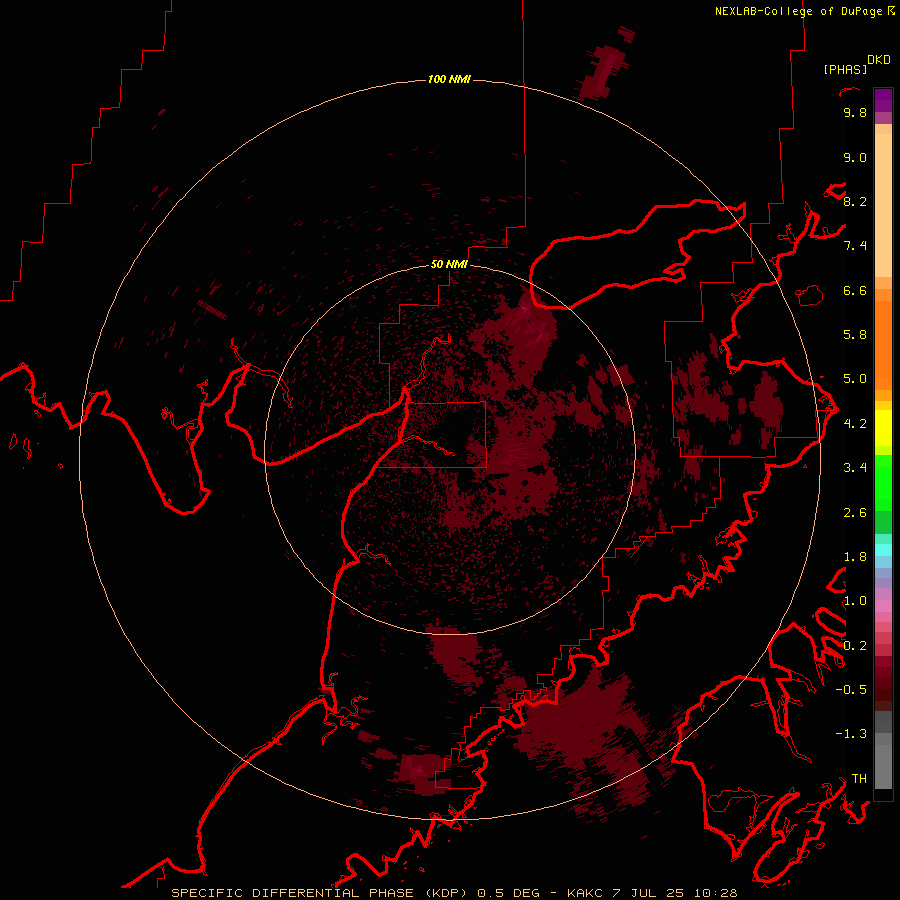The width and height of the screenshot is (900, 900).
Task: Click the DKD unit label above colorbar
Action: tap(879, 60)
